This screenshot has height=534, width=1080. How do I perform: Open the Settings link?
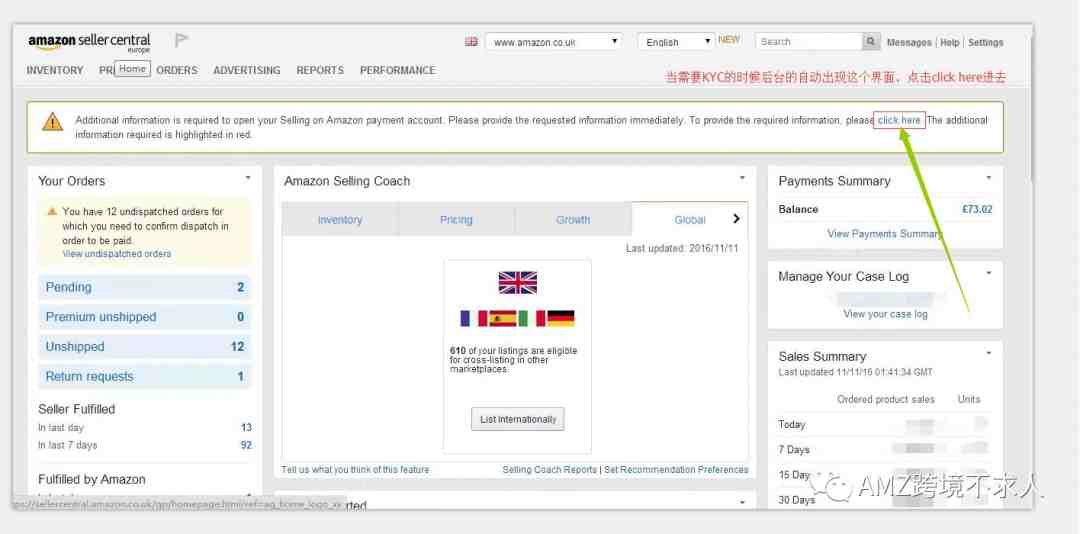pyautogui.click(x=986, y=43)
